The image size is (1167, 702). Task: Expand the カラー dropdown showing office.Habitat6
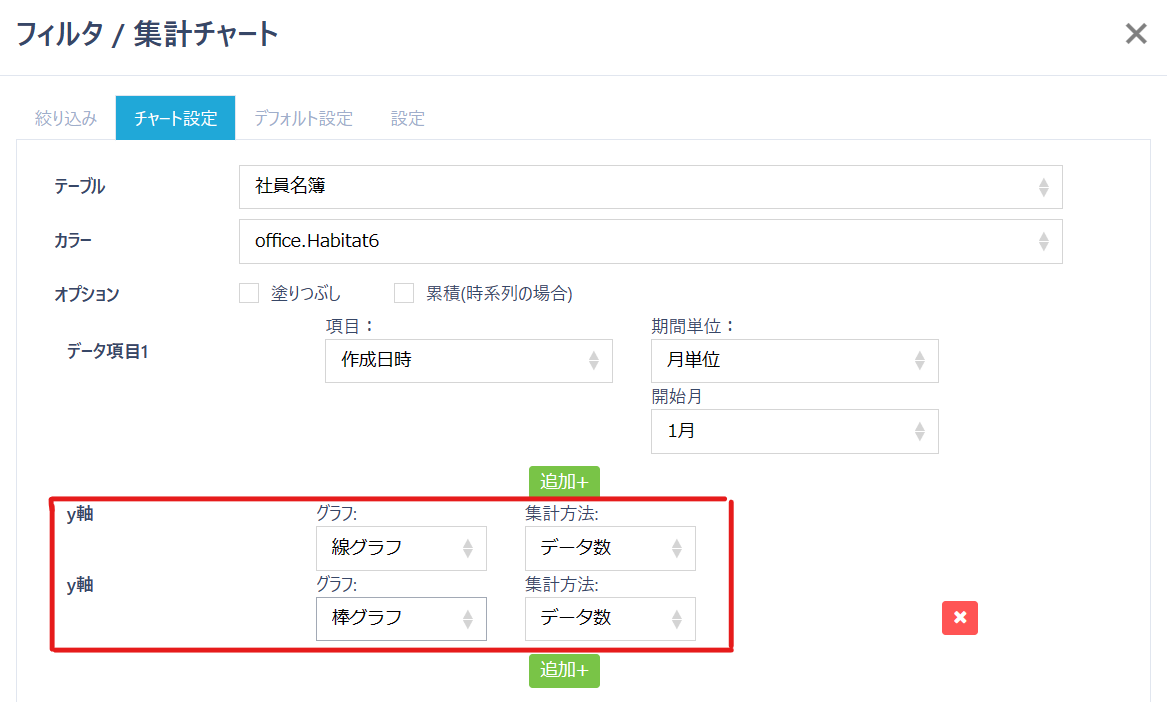pyautogui.click(x=650, y=241)
